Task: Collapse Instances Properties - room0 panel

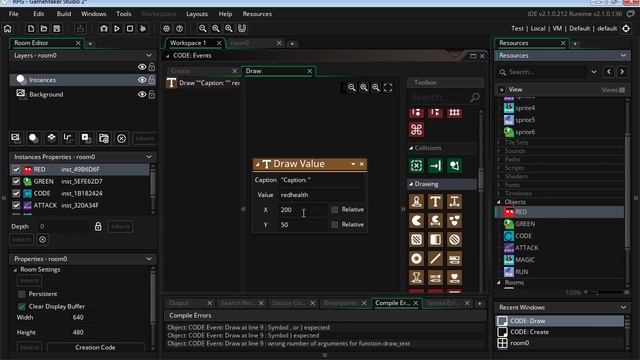Action: tap(149, 157)
